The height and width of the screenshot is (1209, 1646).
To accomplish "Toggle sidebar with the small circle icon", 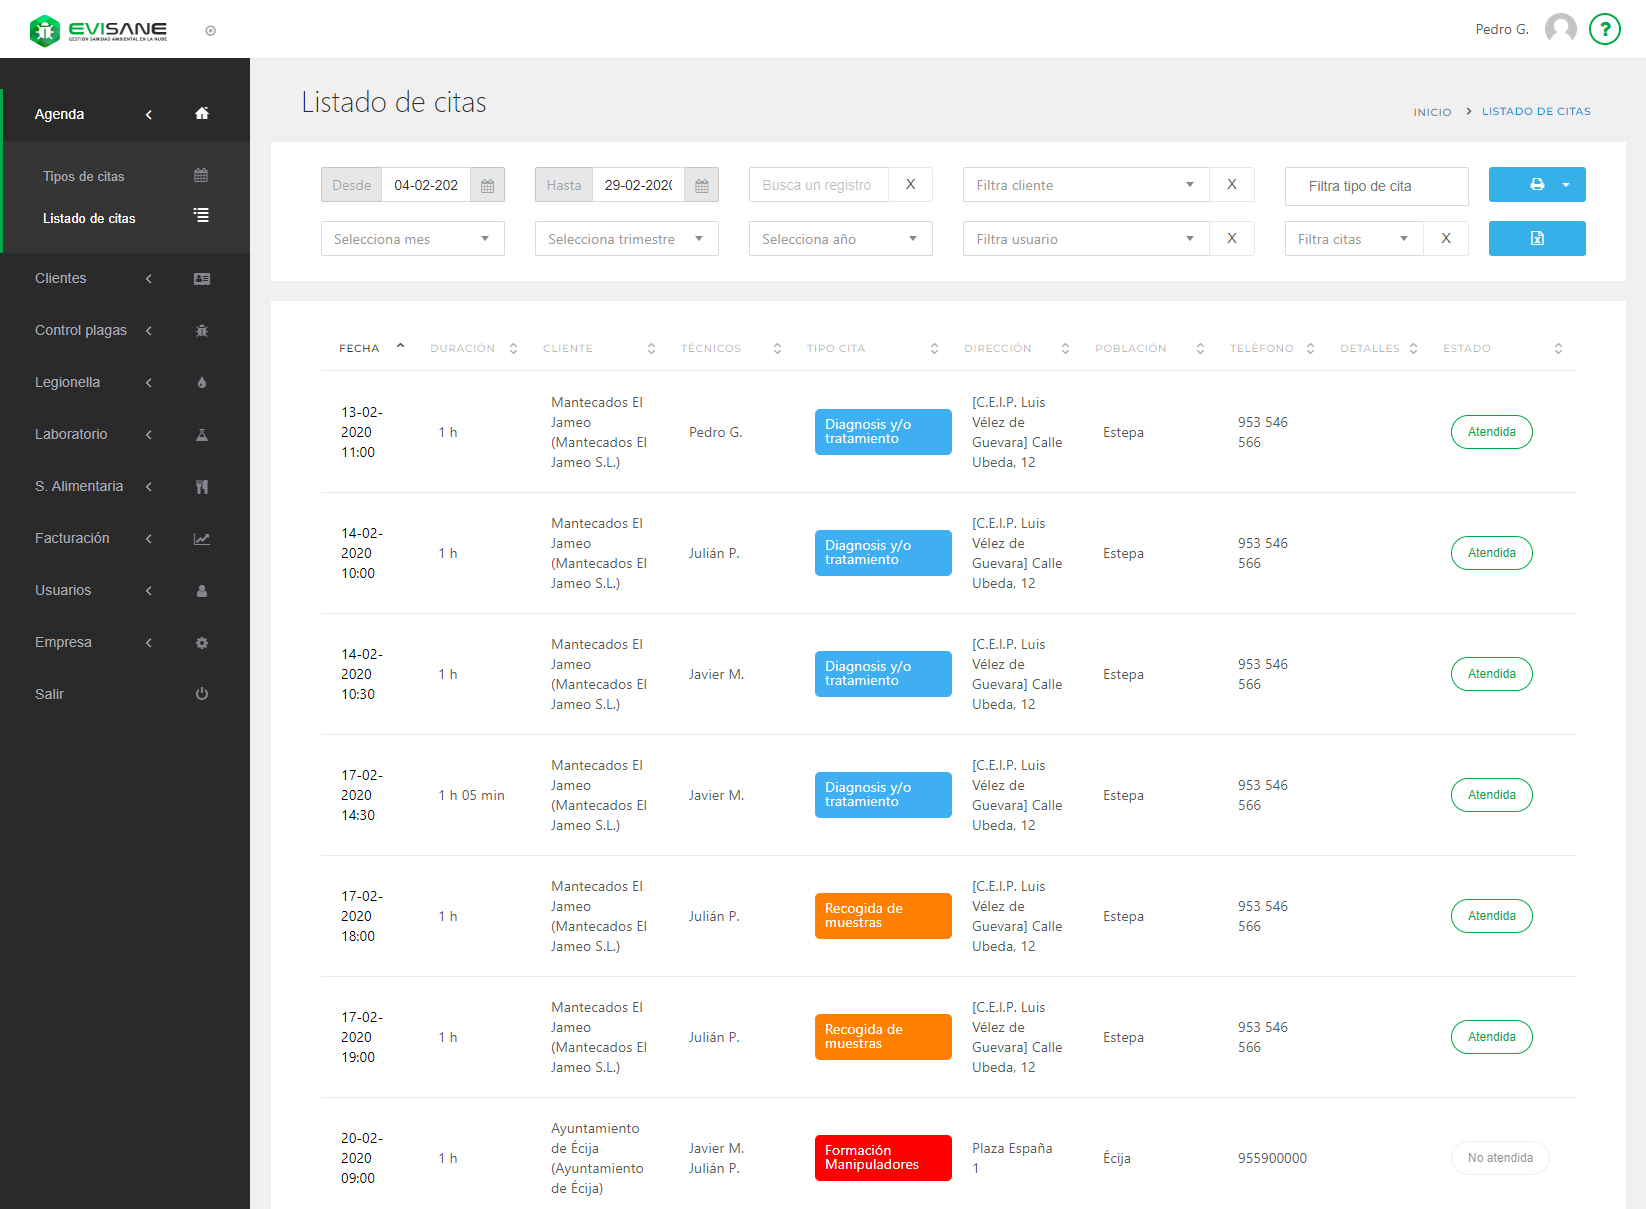I will 210,31.
